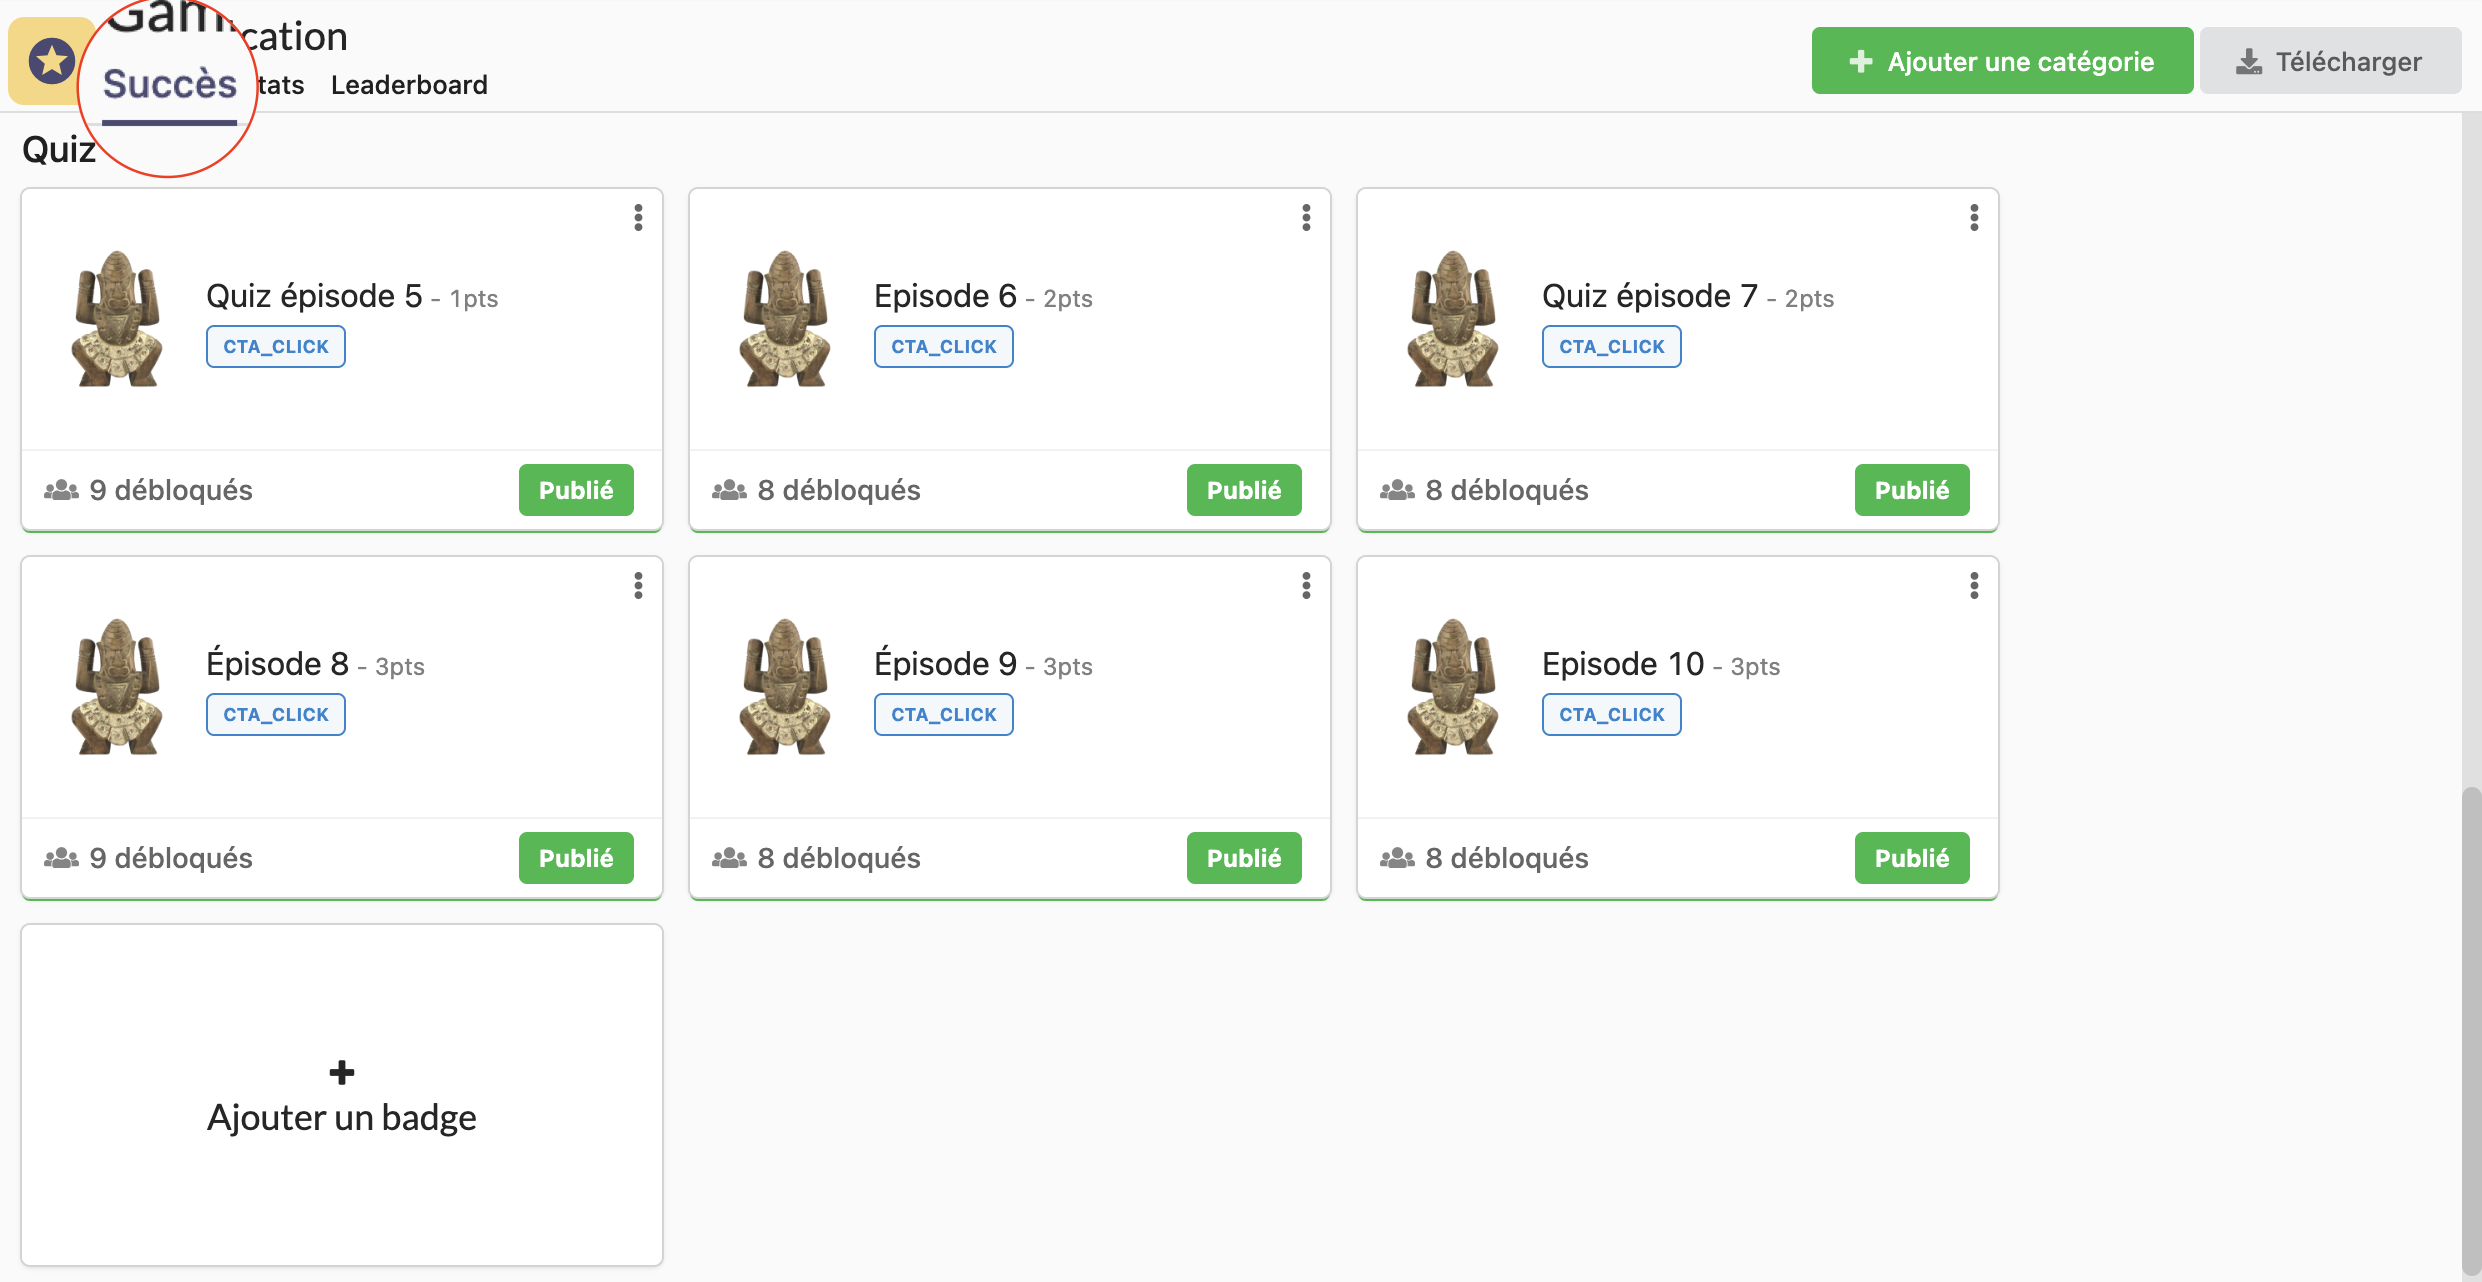Open three-dot menu on Episode 6 card
2482x1282 pixels.
(x=1306, y=218)
